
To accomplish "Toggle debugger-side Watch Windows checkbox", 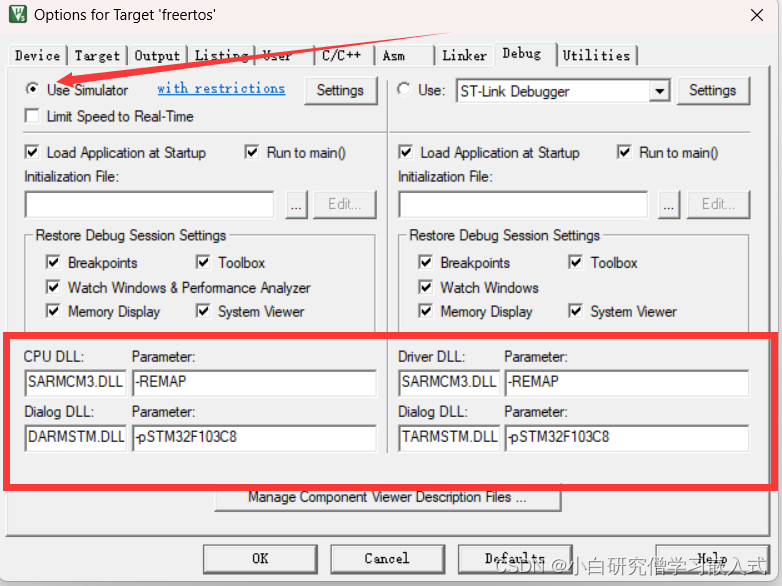I will [x=425, y=287].
